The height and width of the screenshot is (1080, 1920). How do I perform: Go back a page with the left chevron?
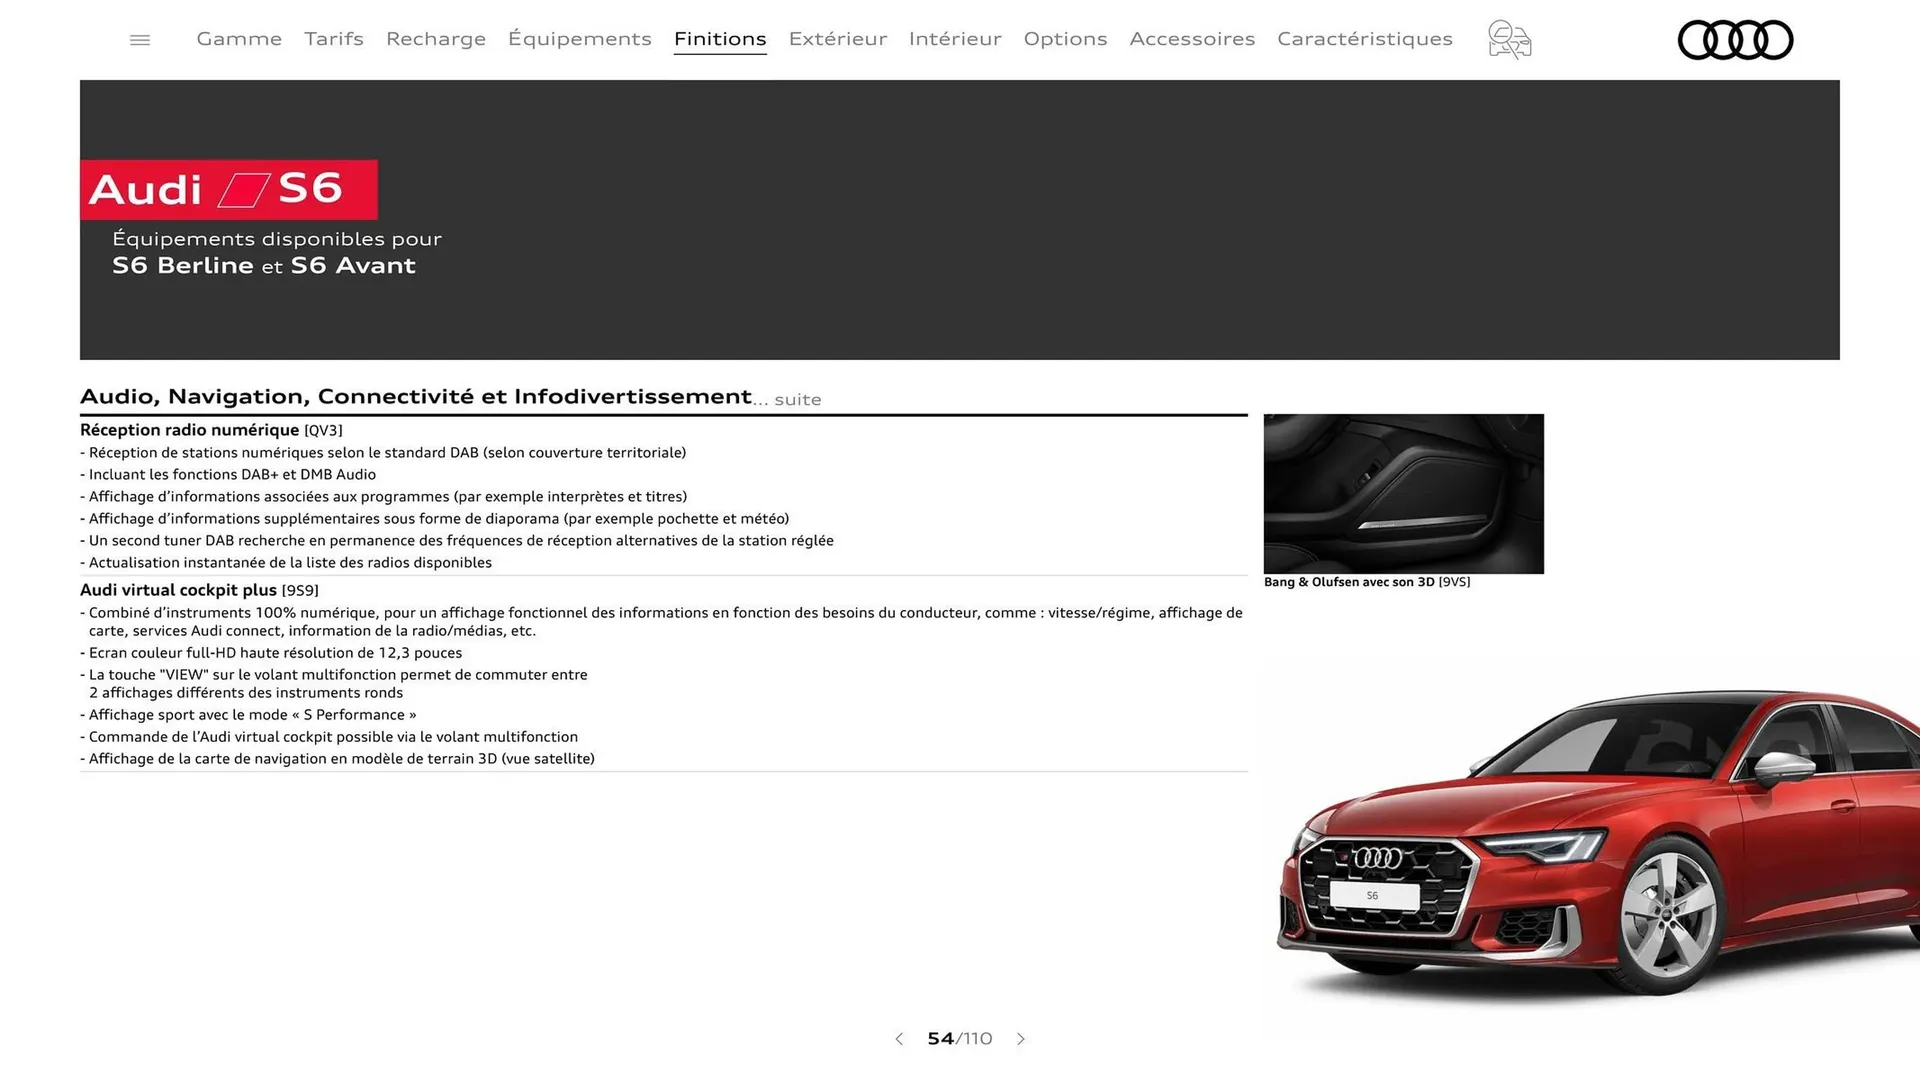point(898,1039)
